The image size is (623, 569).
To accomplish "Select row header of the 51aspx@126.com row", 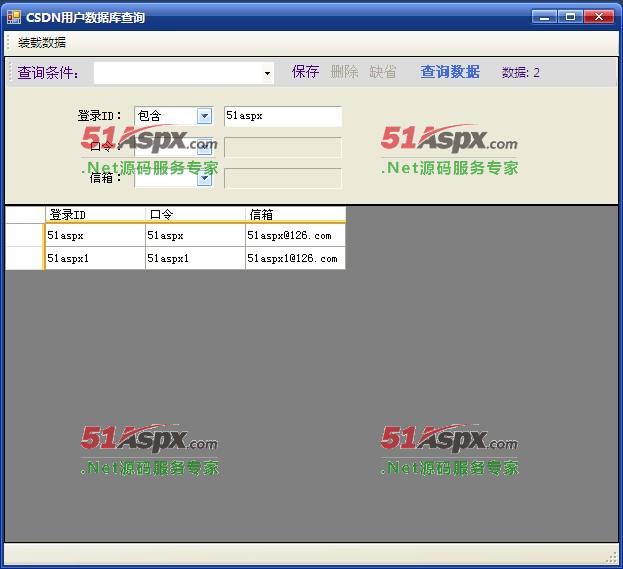I will tap(25, 235).
